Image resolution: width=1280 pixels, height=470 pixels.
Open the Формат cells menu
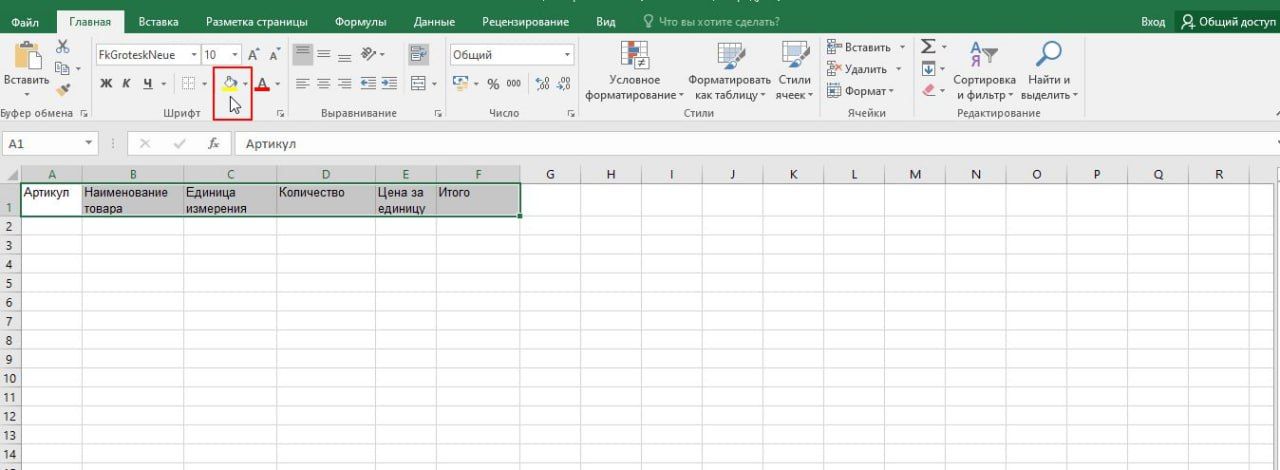[x=860, y=91]
